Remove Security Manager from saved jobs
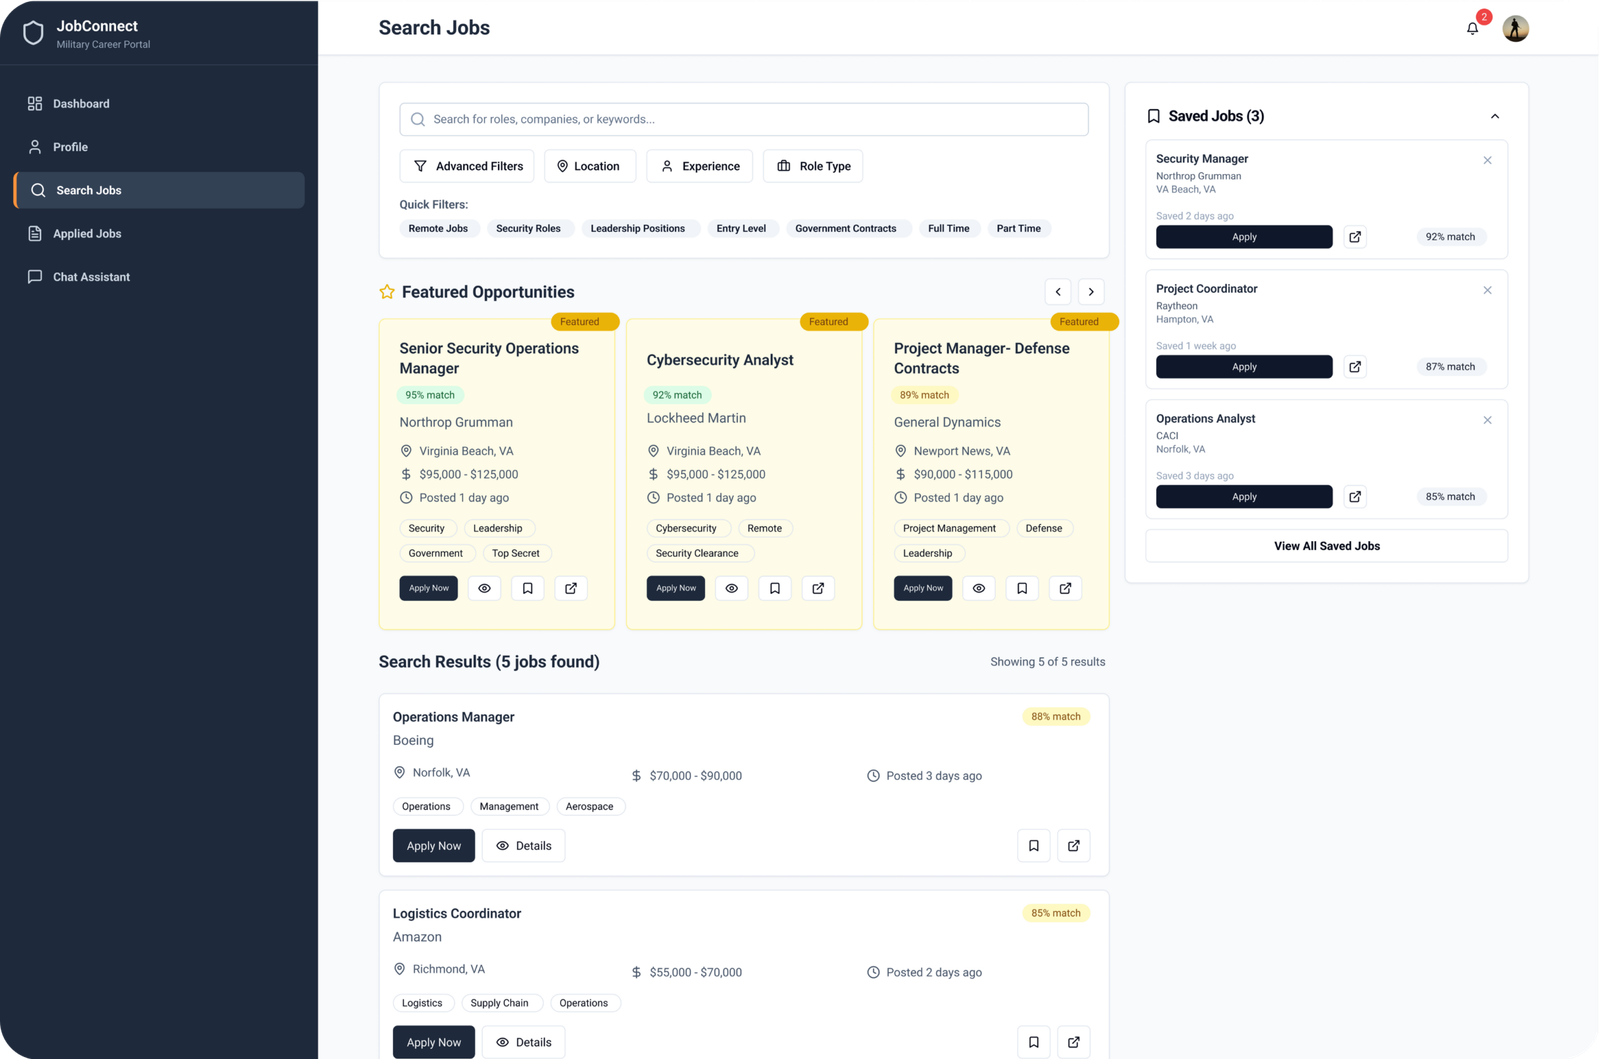Viewport: 1600px width, 1059px height. (1487, 160)
